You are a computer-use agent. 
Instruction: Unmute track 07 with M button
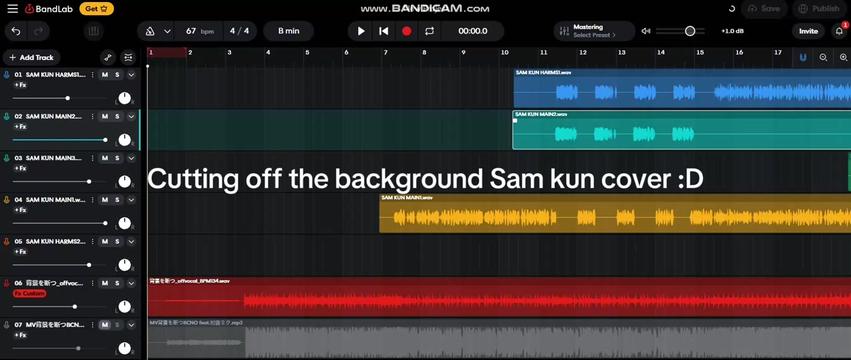[x=104, y=325]
